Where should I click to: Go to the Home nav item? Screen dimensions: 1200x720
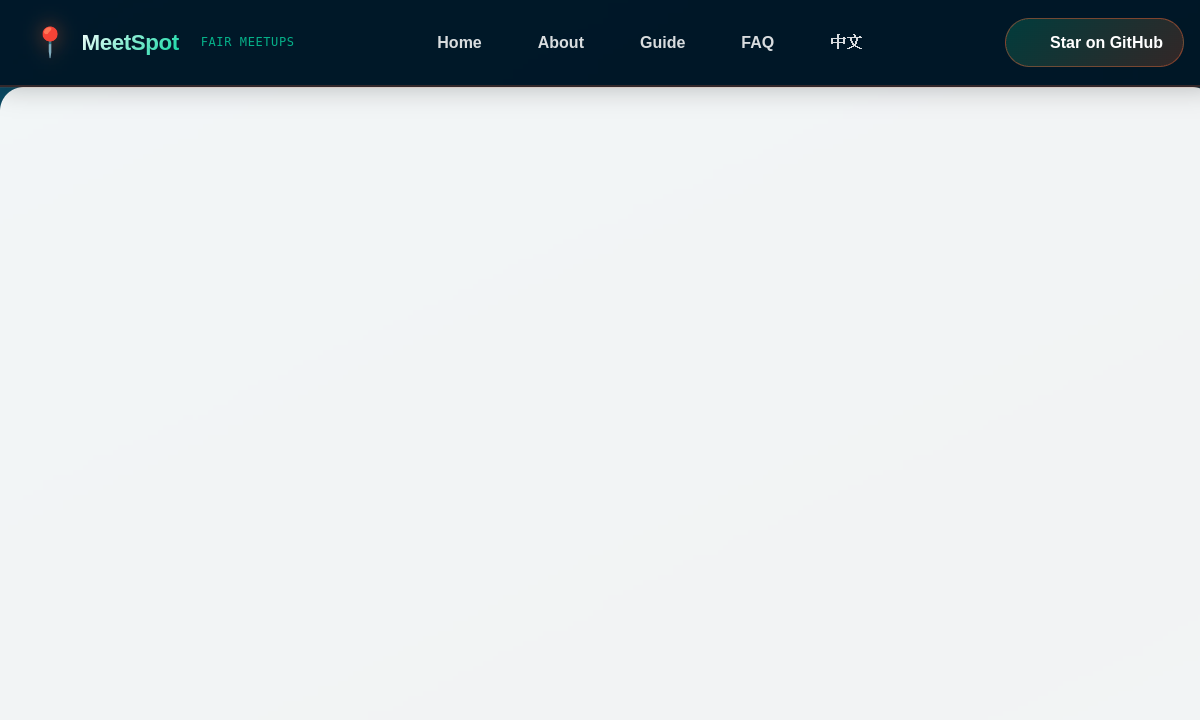(x=459, y=42)
